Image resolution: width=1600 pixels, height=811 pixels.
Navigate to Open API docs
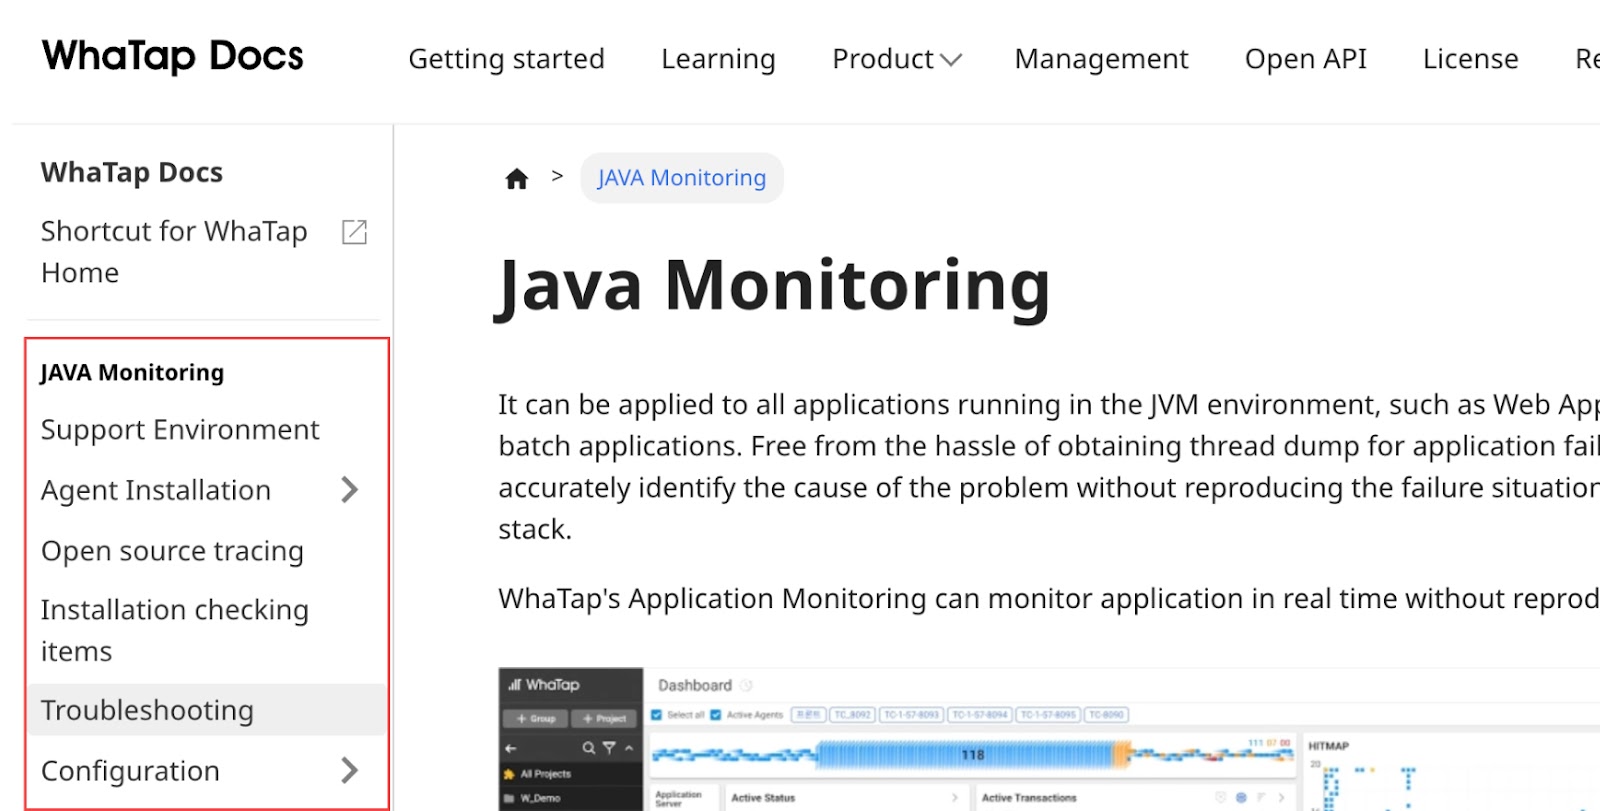click(1305, 59)
